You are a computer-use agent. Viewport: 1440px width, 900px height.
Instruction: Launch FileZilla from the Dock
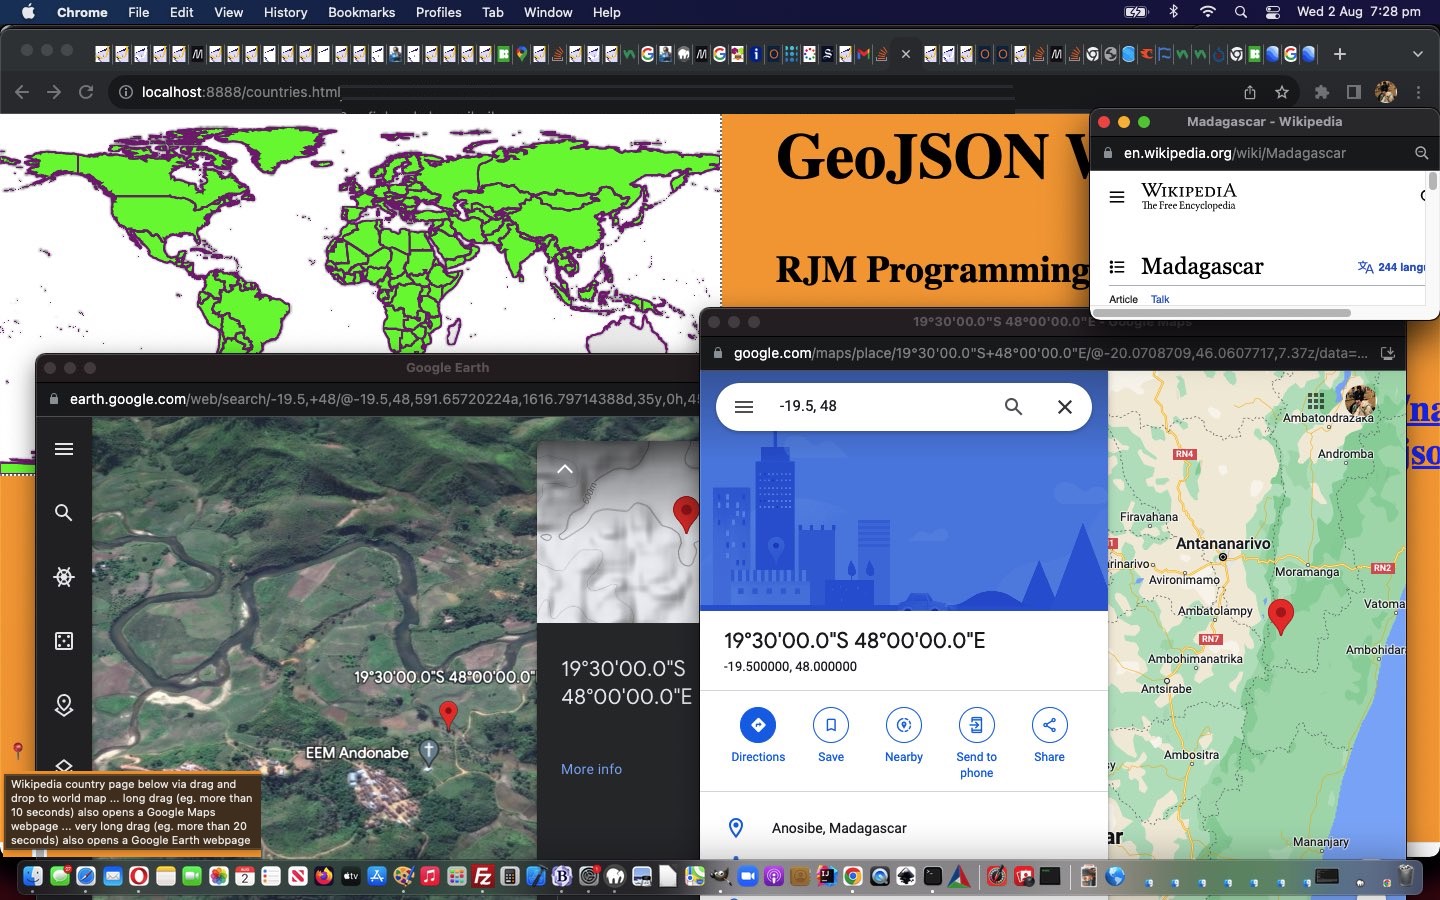coord(483,877)
